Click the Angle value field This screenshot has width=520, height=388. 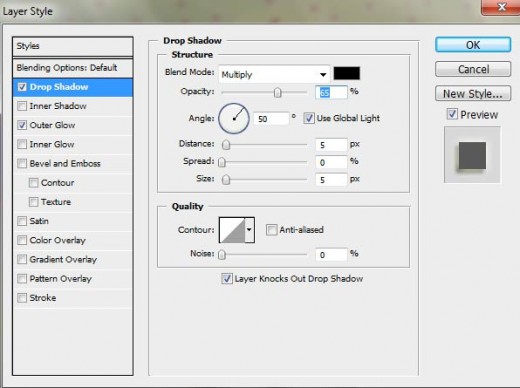271,119
